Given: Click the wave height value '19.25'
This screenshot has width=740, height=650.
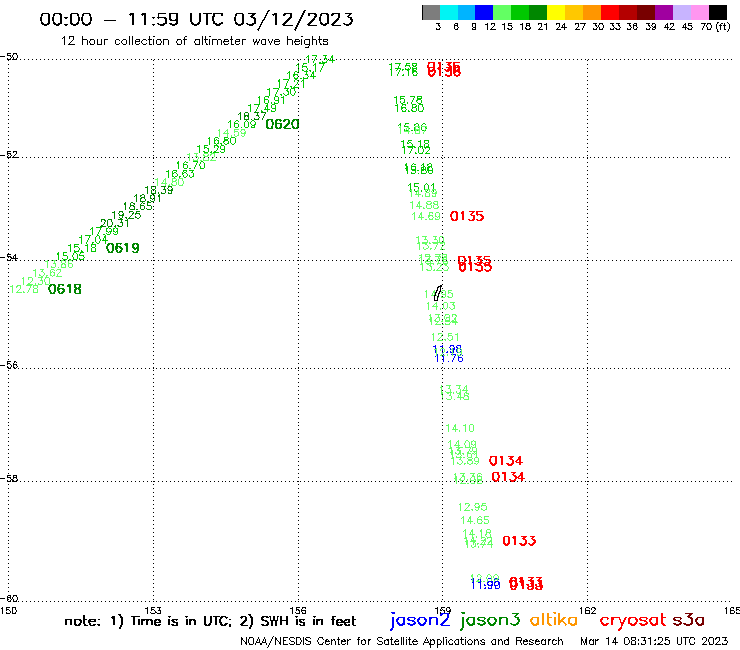Looking at the screenshot, I should pyautogui.click(x=126, y=215).
